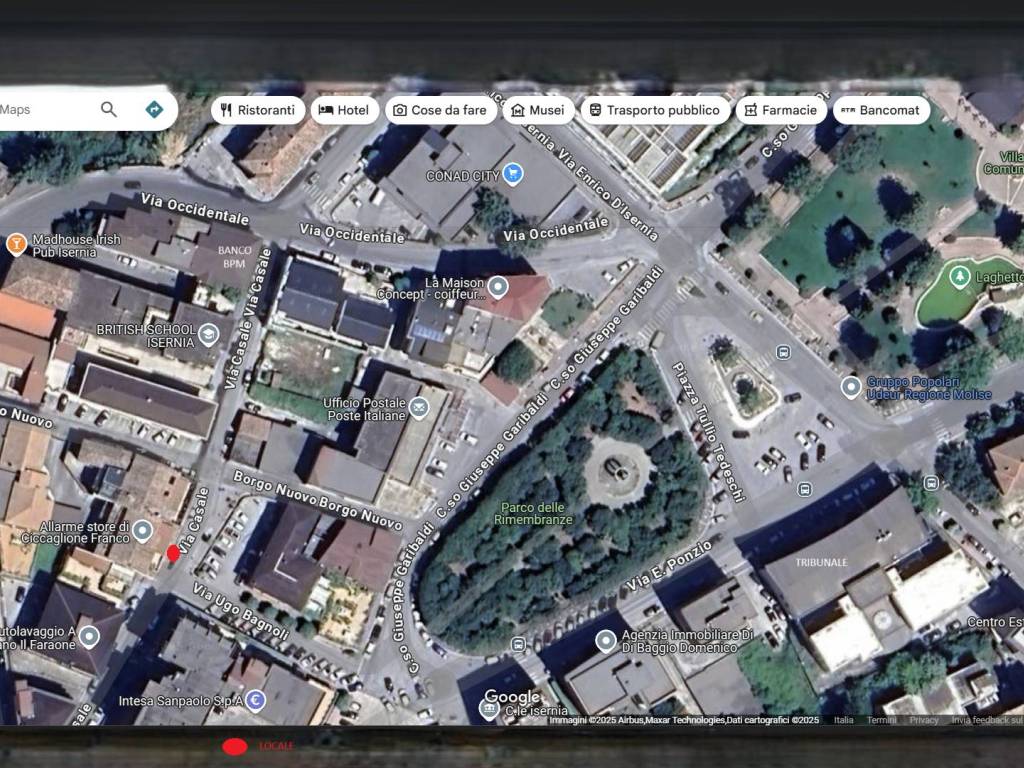Open Madhouse Irish Pub Isernia marker

[x=16, y=244]
